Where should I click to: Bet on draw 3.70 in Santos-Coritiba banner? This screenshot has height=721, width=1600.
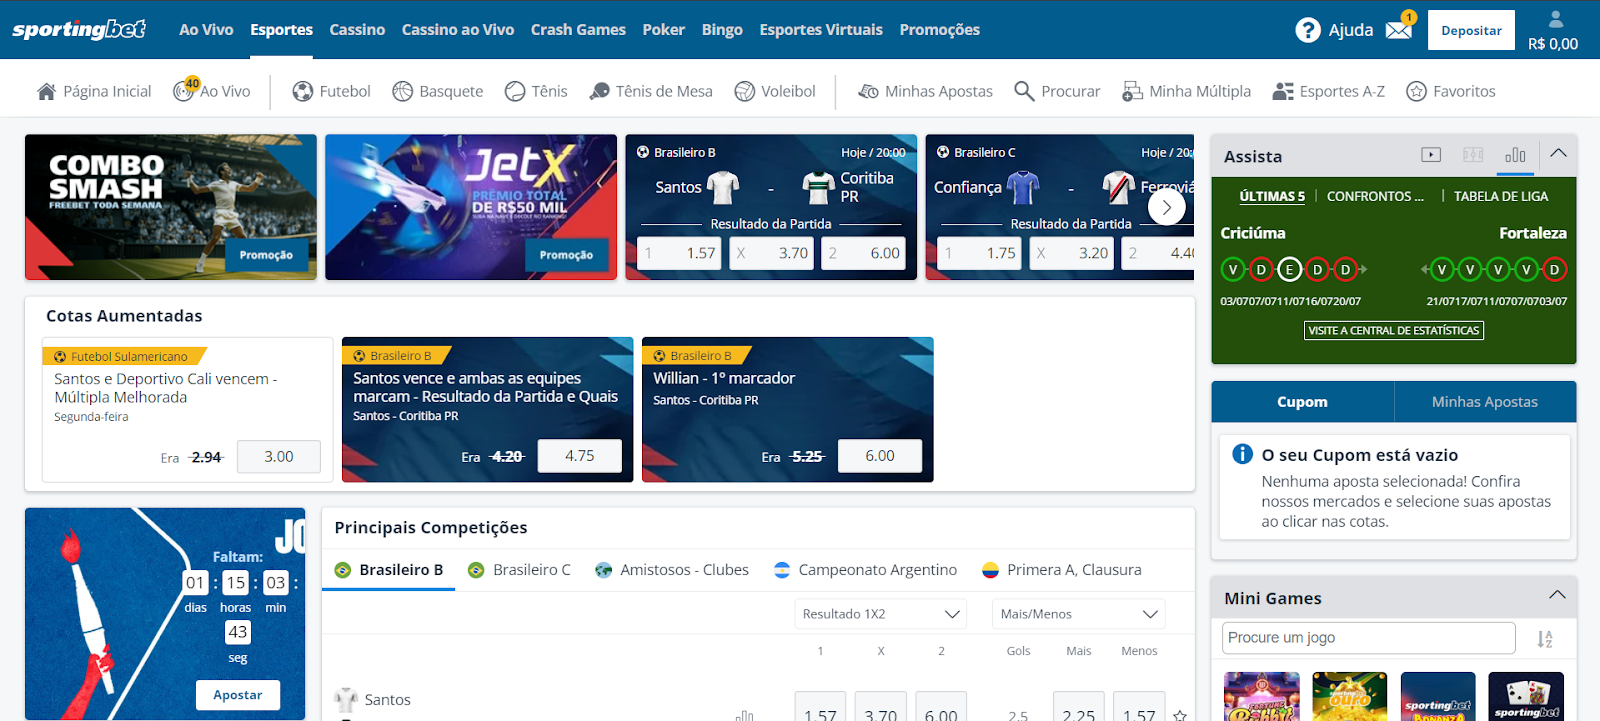pos(771,253)
